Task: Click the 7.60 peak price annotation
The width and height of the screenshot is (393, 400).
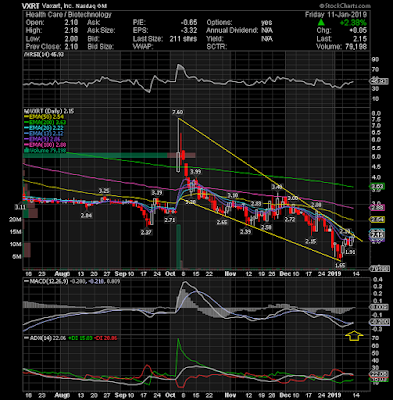Action: [x=178, y=112]
